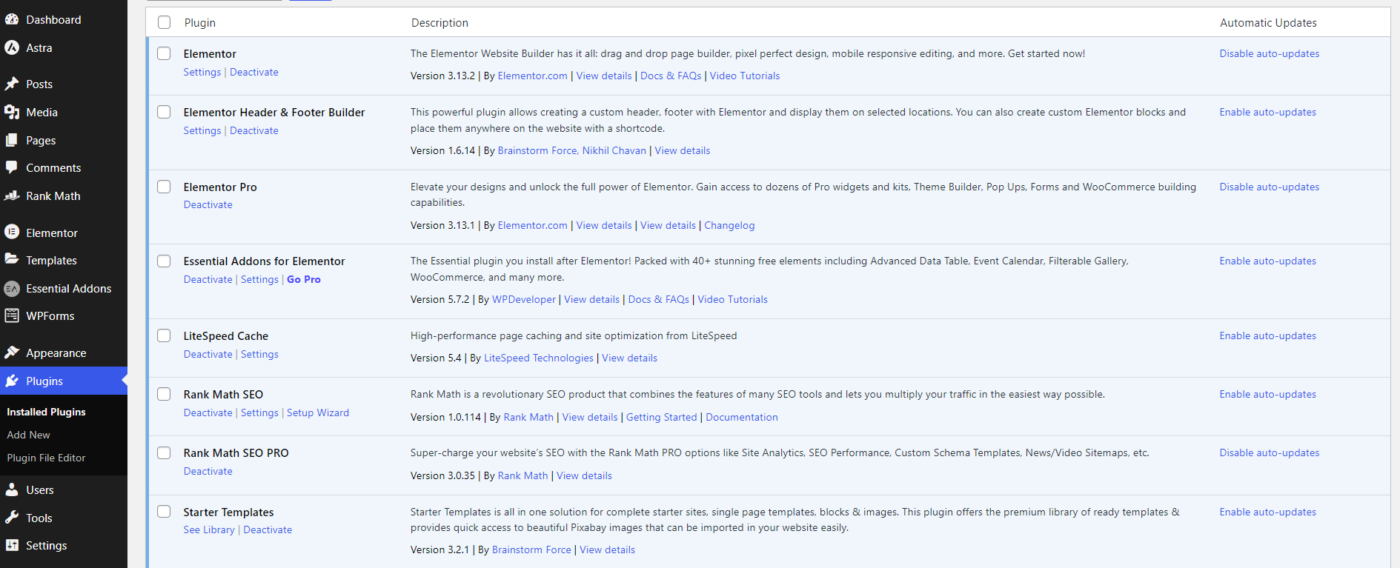Click the Automatic Updates column header

pos(1268,22)
